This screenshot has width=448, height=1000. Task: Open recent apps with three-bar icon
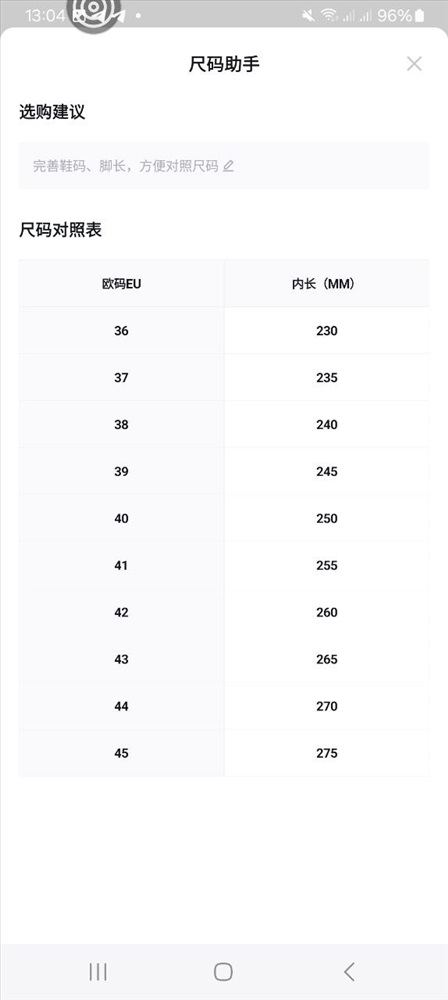point(98,971)
